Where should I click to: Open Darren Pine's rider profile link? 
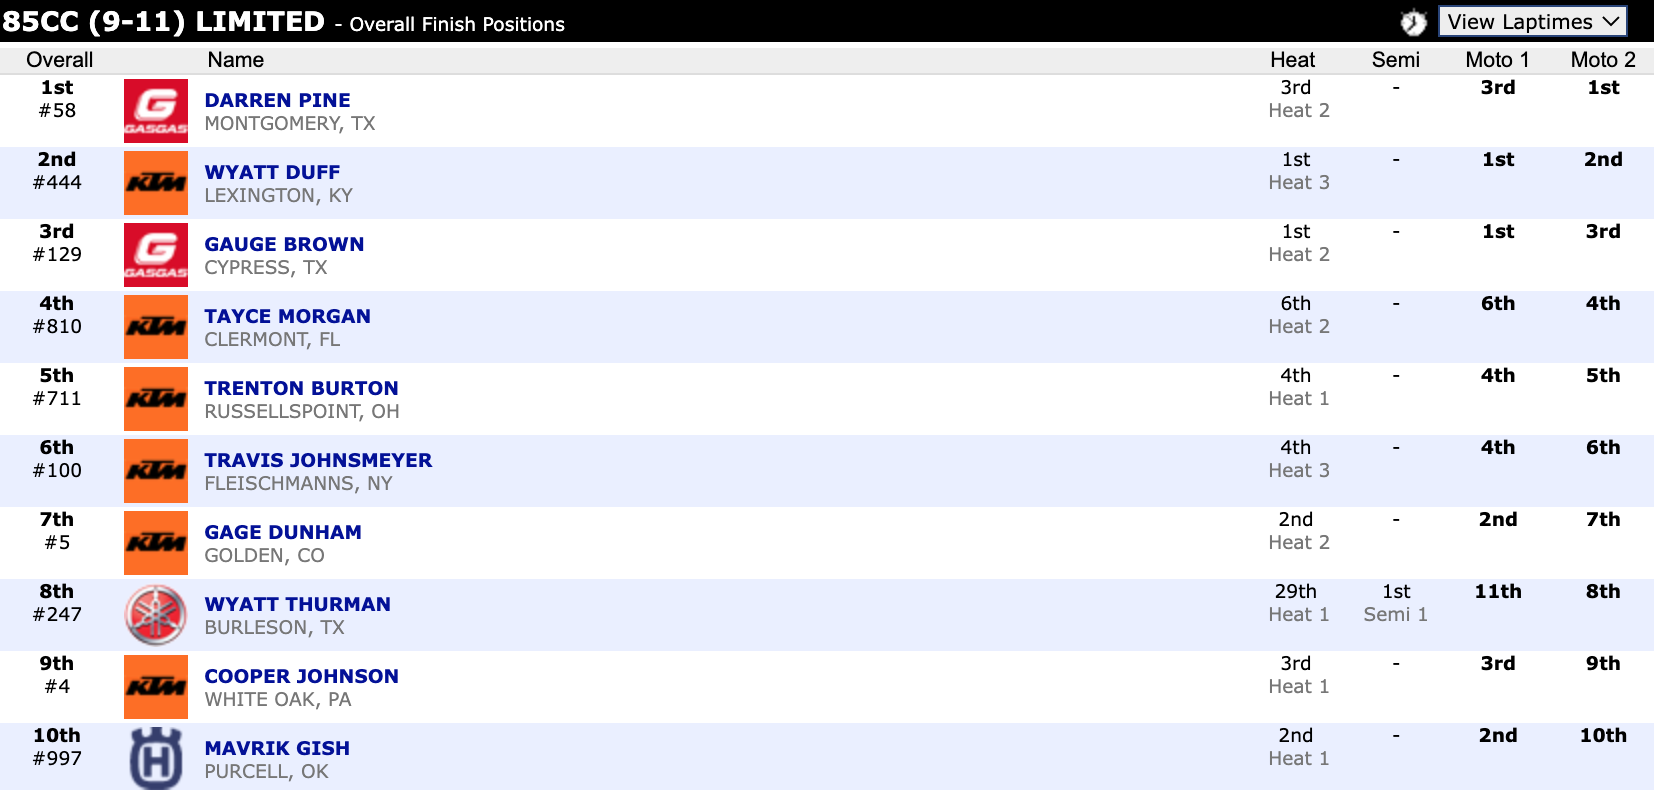[277, 100]
